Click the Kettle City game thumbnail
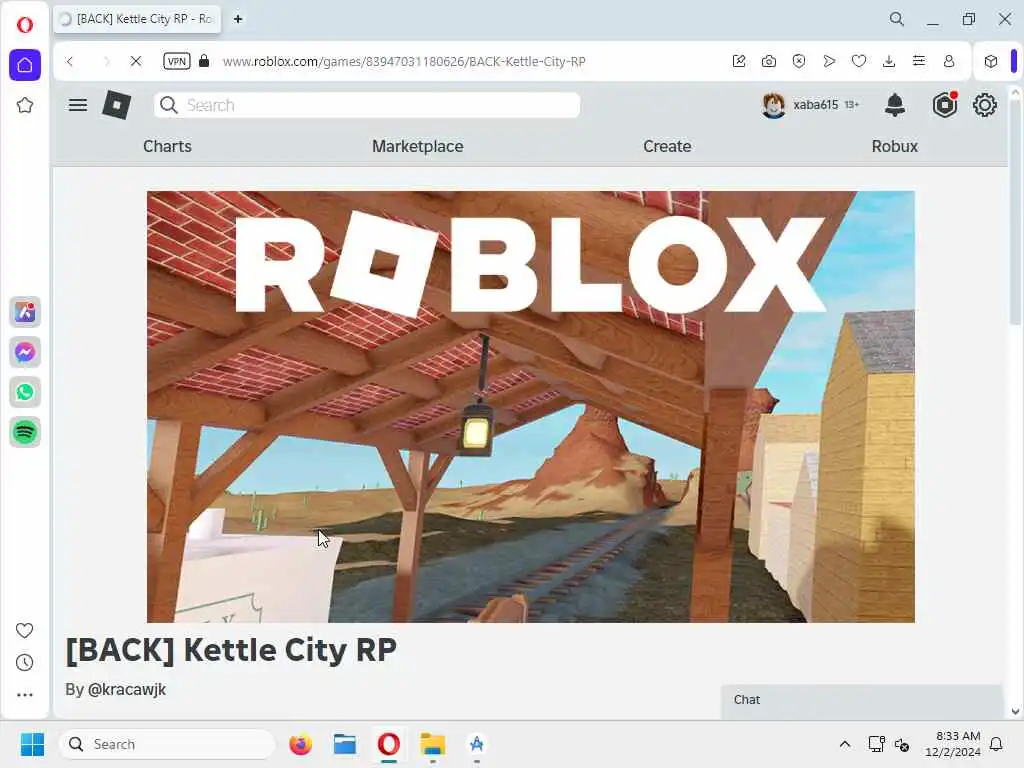 pyautogui.click(x=530, y=406)
